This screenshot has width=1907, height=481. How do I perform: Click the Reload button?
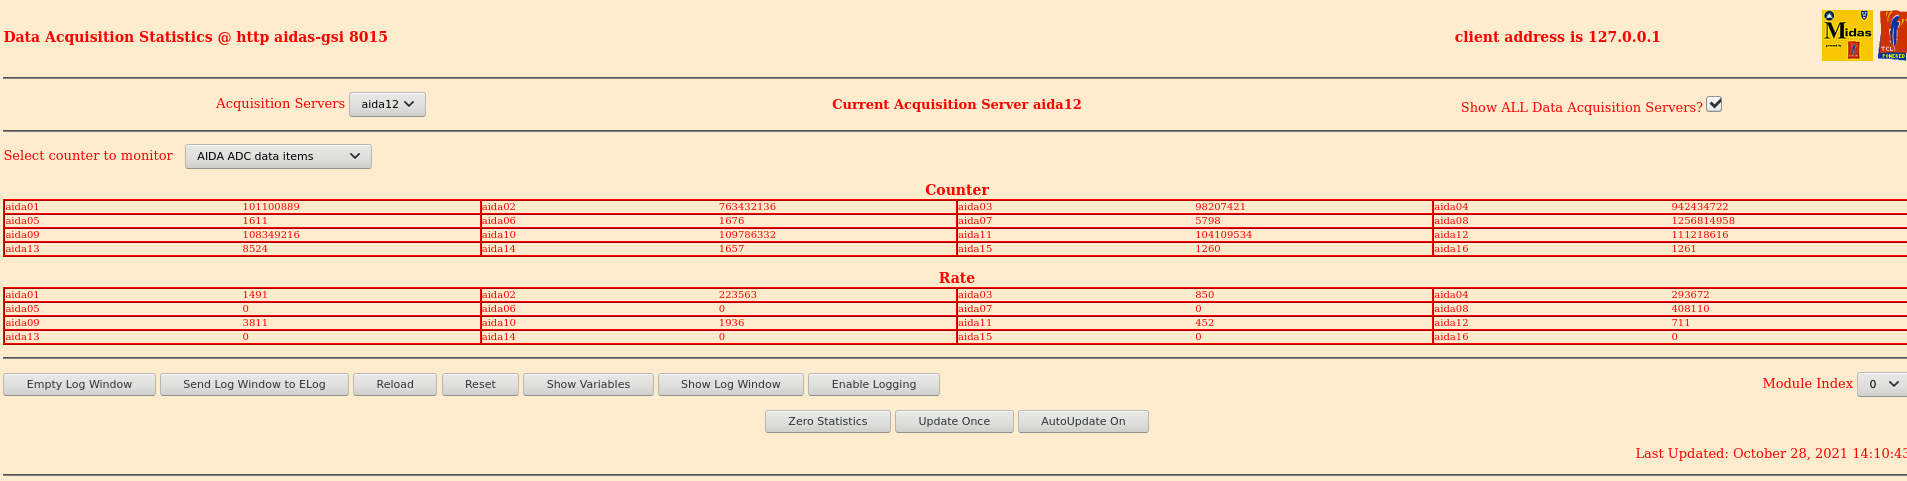tap(395, 384)
